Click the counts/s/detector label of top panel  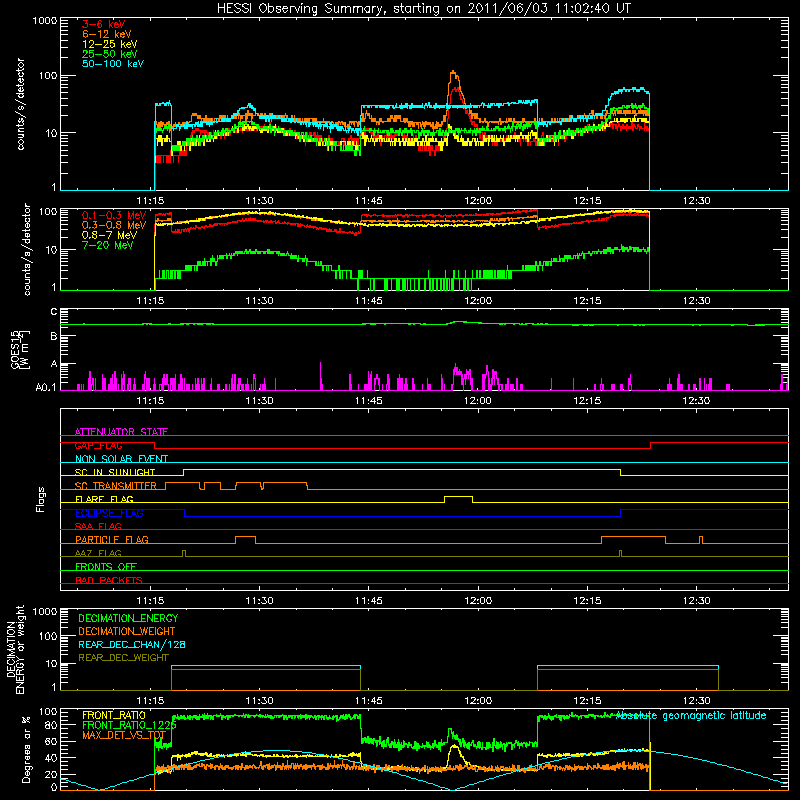coord(21,104)
